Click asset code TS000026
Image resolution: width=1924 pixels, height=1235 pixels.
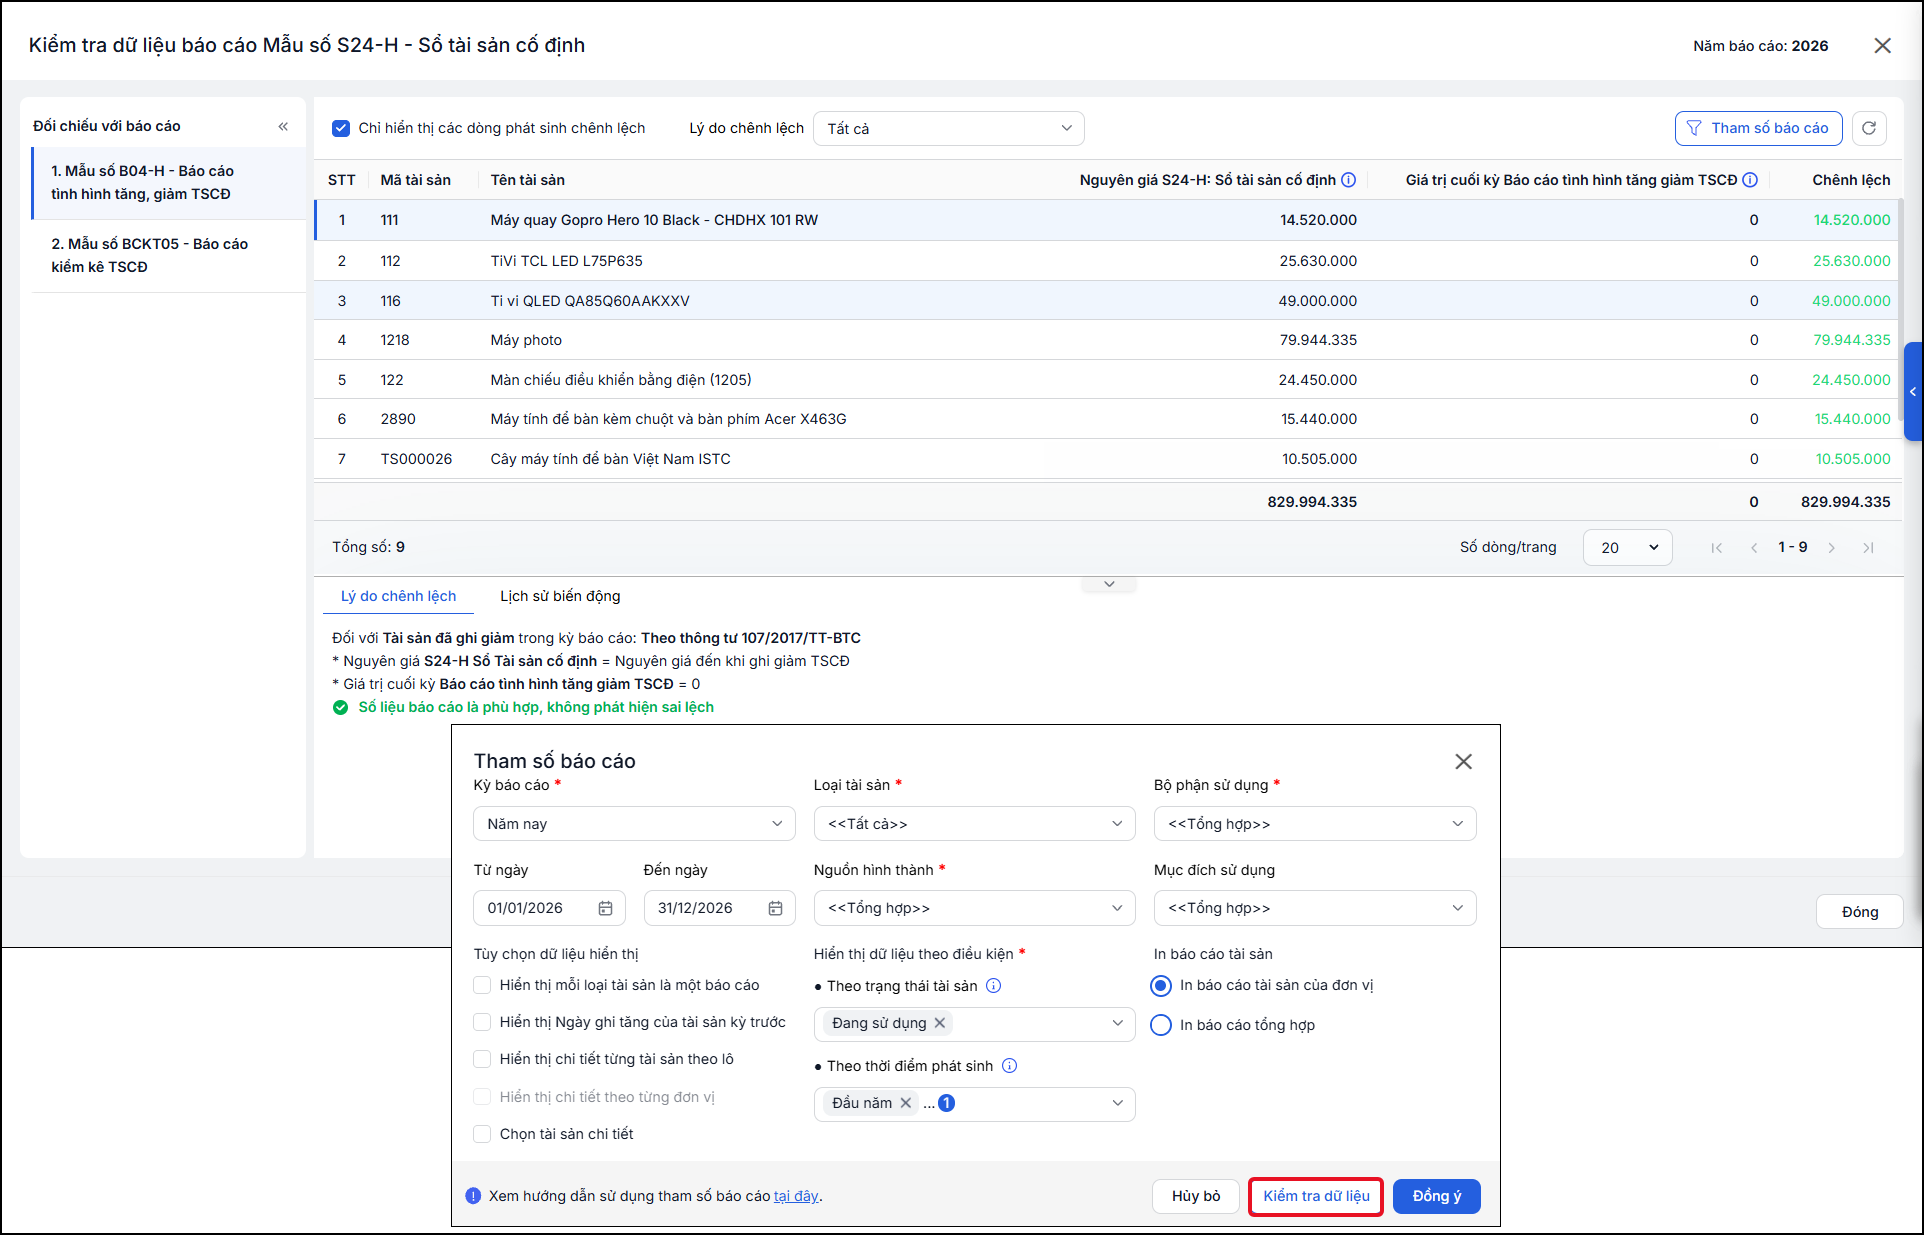(416, 459)
